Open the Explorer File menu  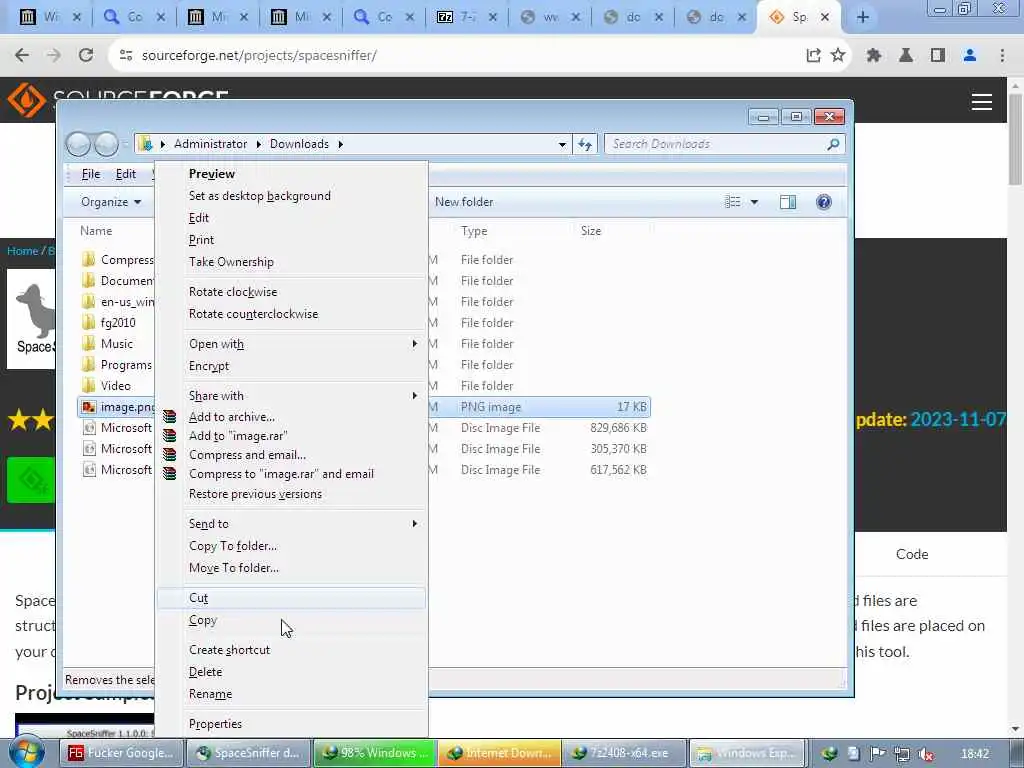(x=91, y=174)
